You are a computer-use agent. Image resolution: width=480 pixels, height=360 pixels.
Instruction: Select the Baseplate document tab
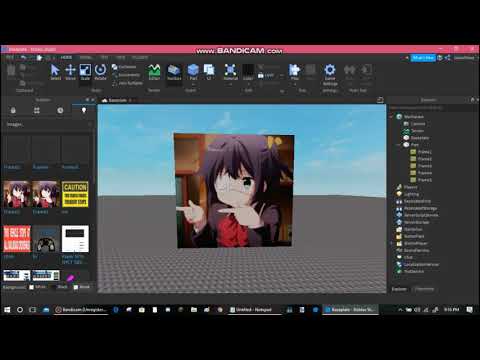click(x=117, y=100)
